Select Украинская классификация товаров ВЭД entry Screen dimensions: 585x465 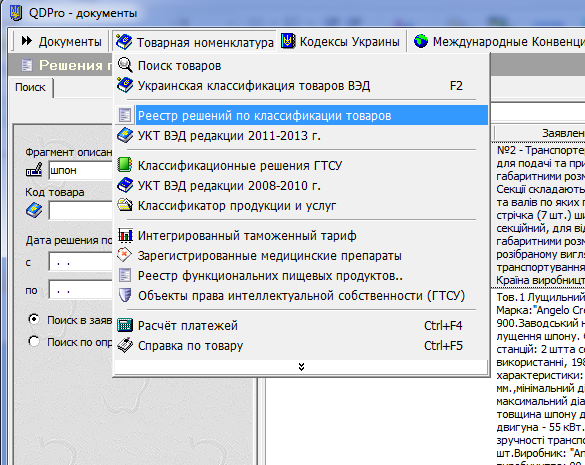click(301, 86)
